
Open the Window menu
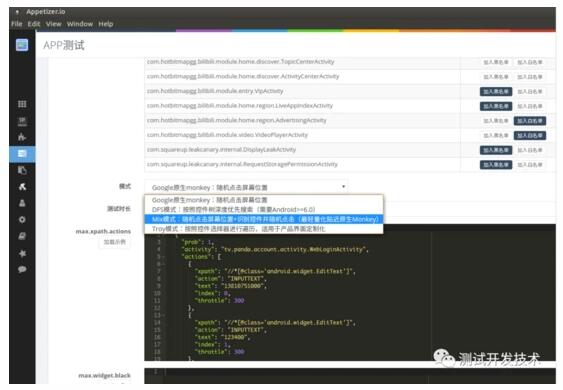pos(80,24)
